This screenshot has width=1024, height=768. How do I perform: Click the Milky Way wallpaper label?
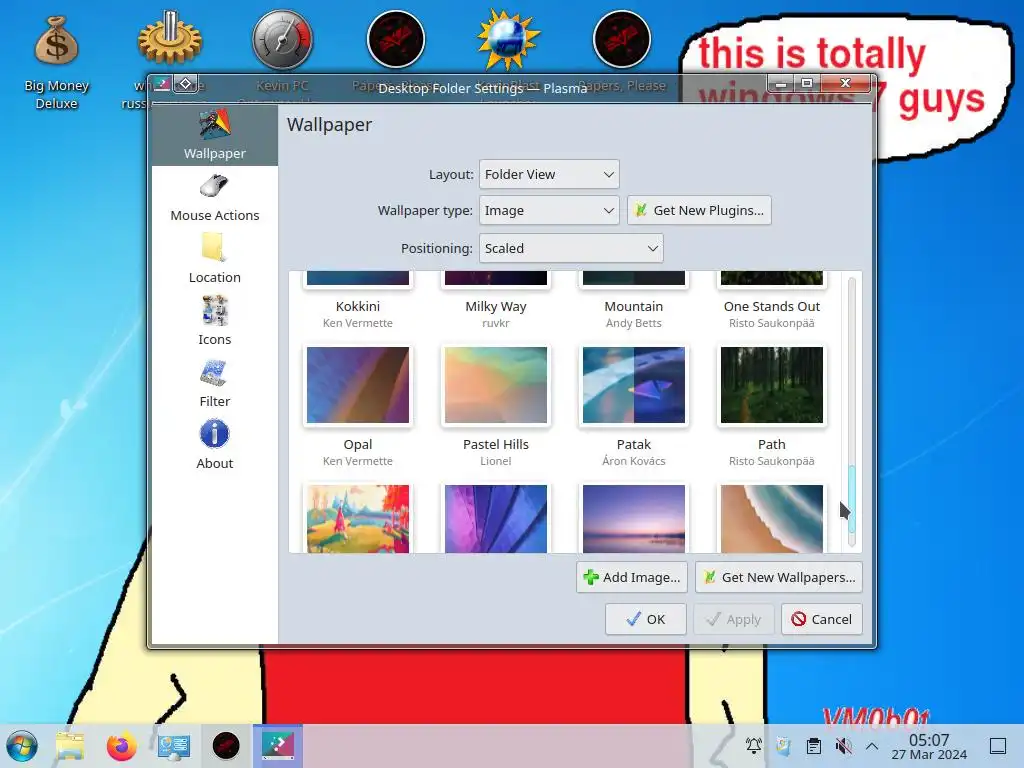(496, 306)
